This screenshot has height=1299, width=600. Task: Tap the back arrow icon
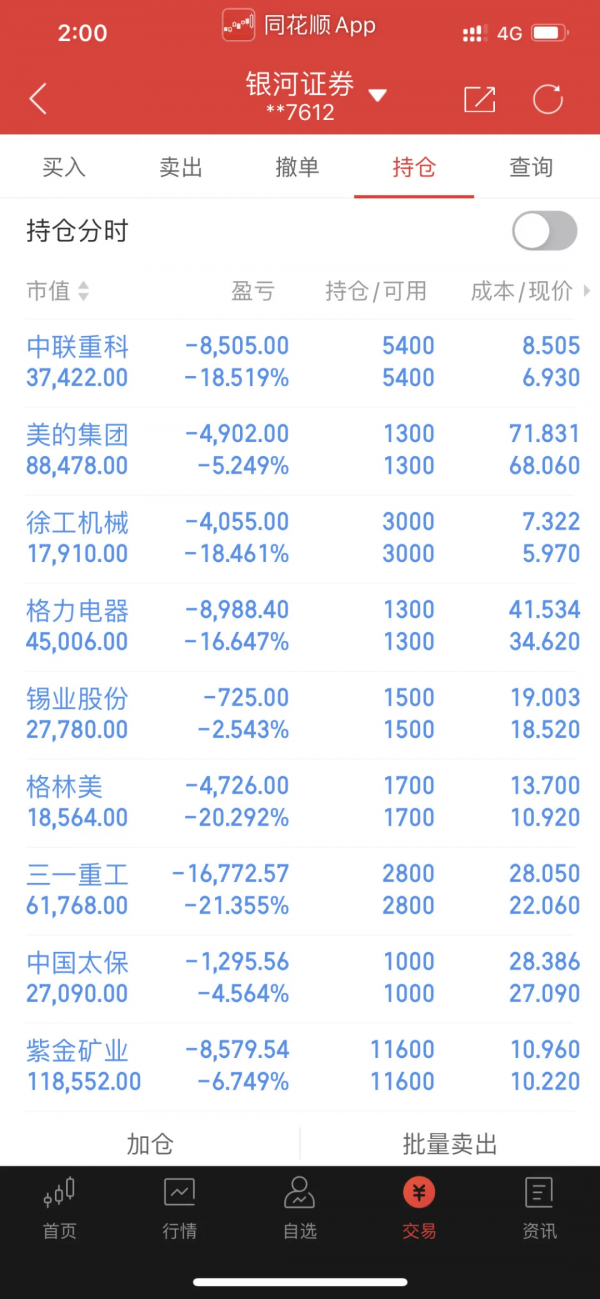[x=38, y=98]
